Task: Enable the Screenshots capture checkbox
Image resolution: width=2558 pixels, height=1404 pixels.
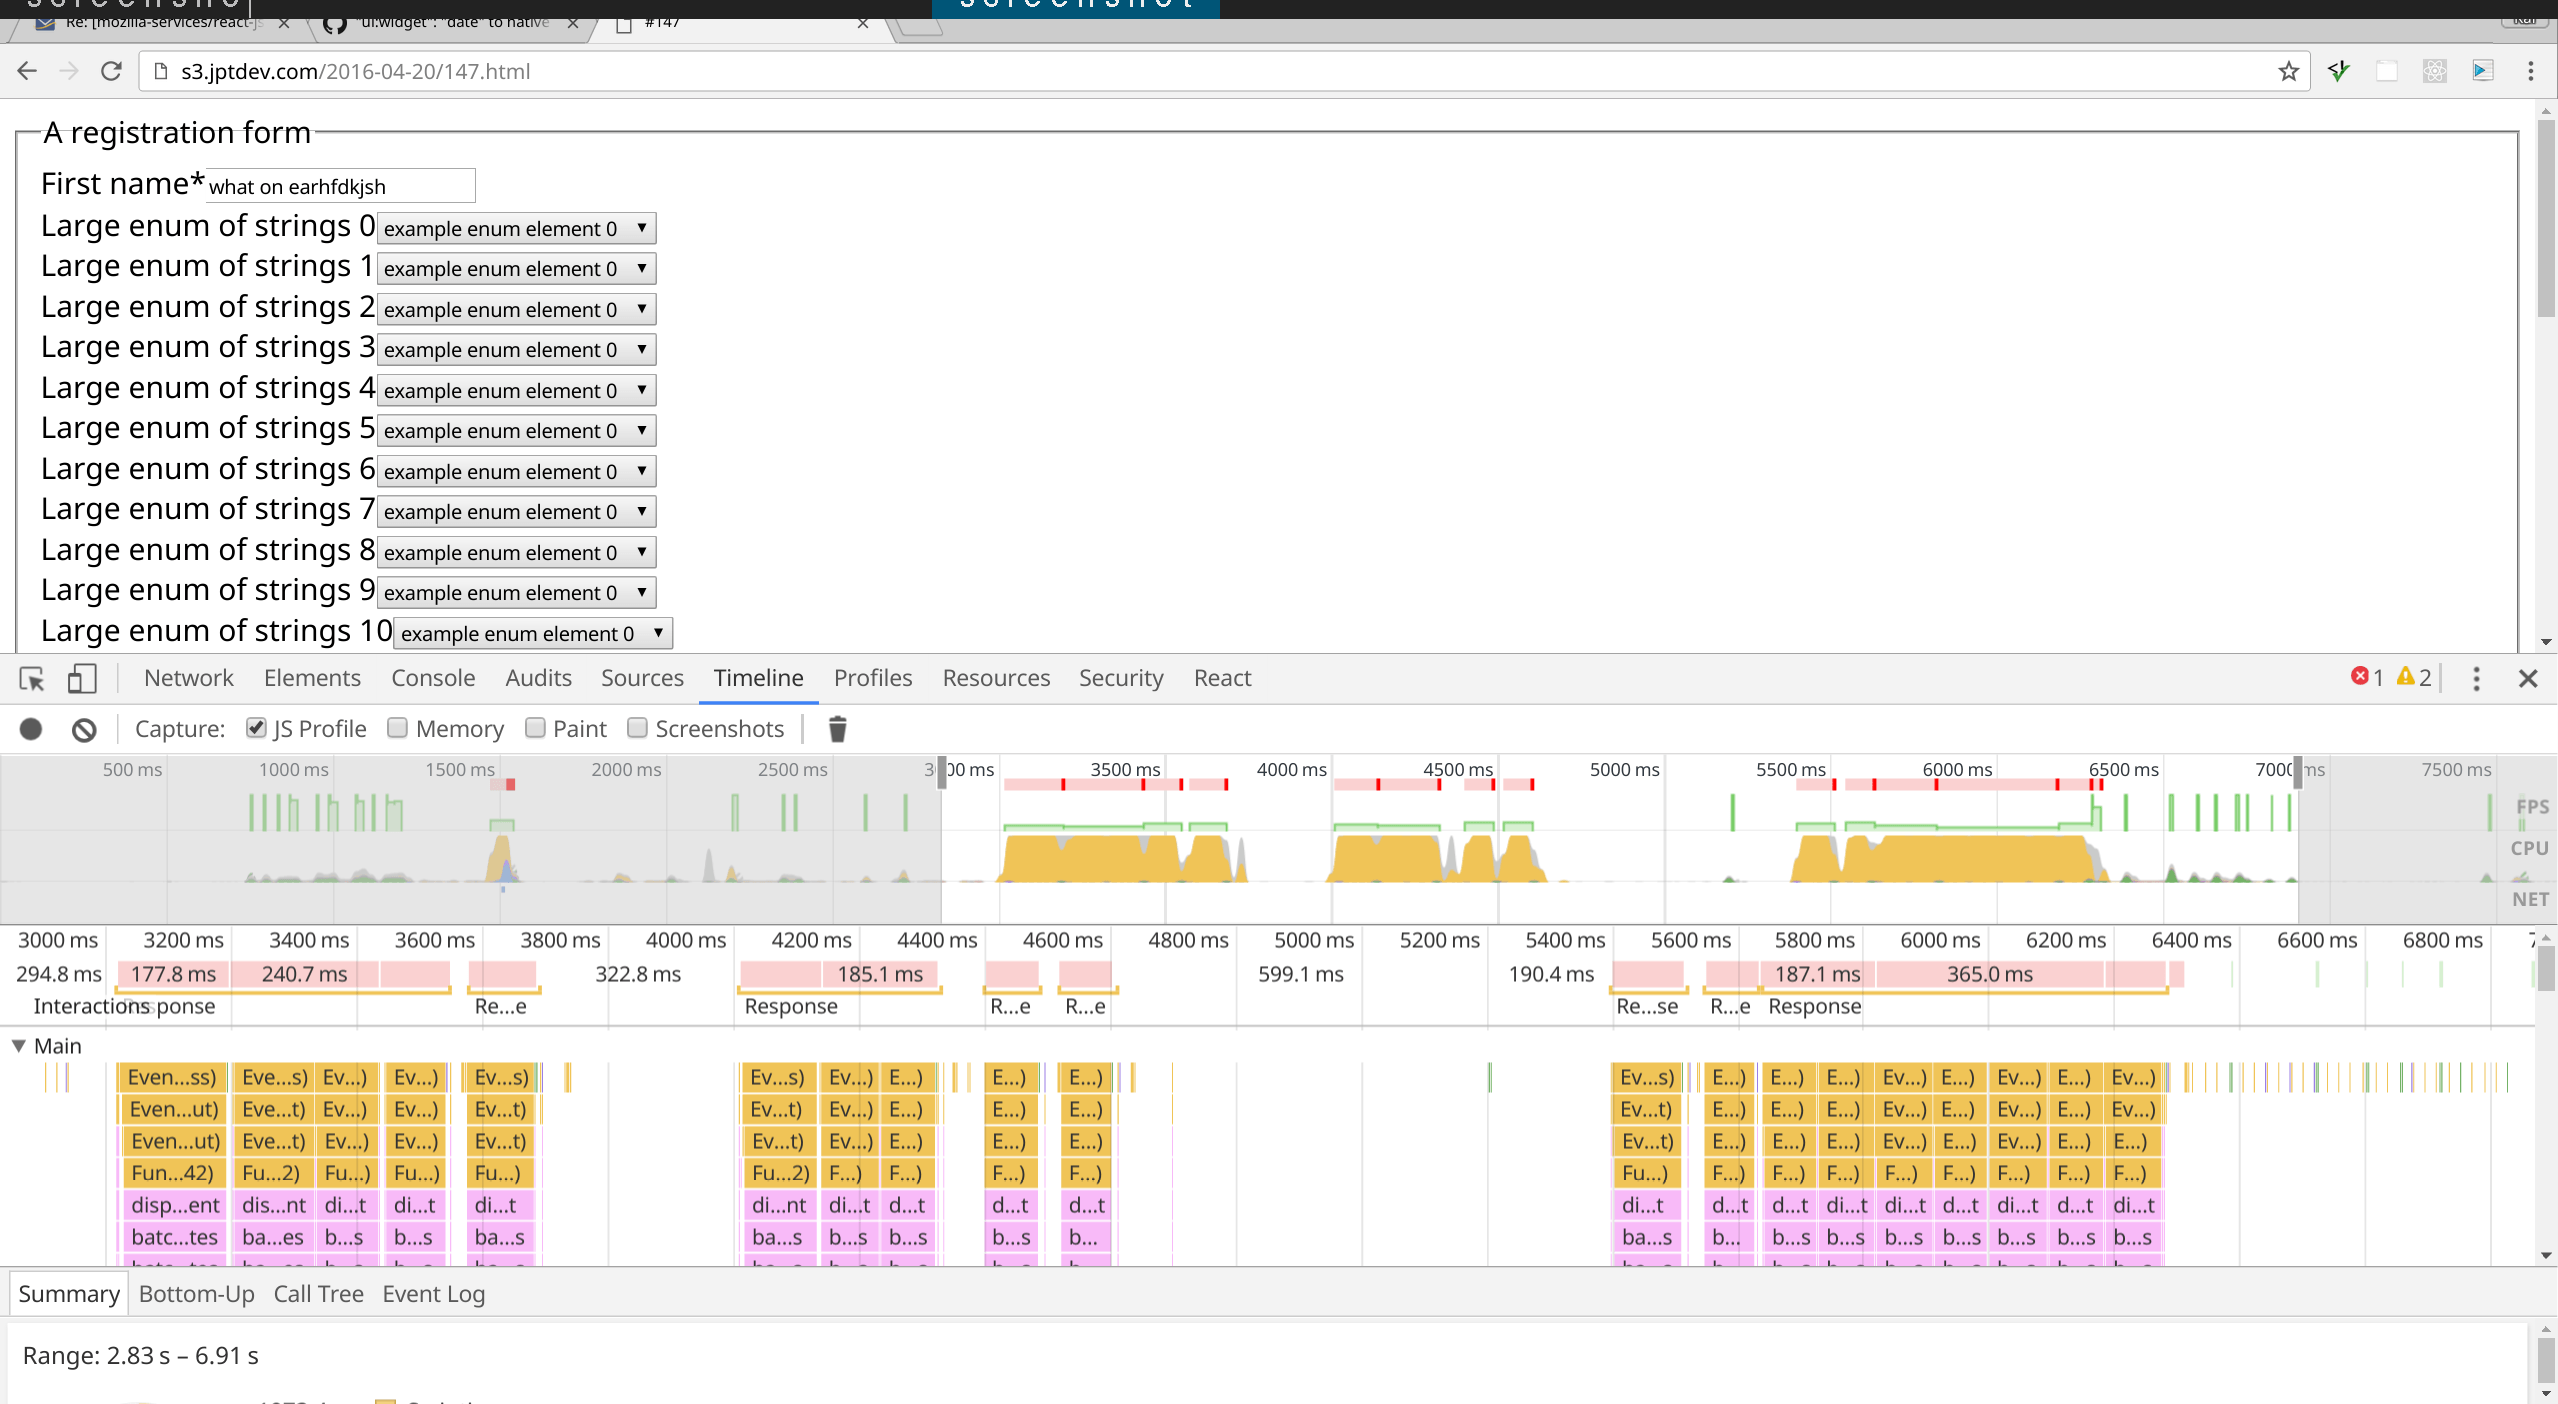Action: [x=636, y=728]
